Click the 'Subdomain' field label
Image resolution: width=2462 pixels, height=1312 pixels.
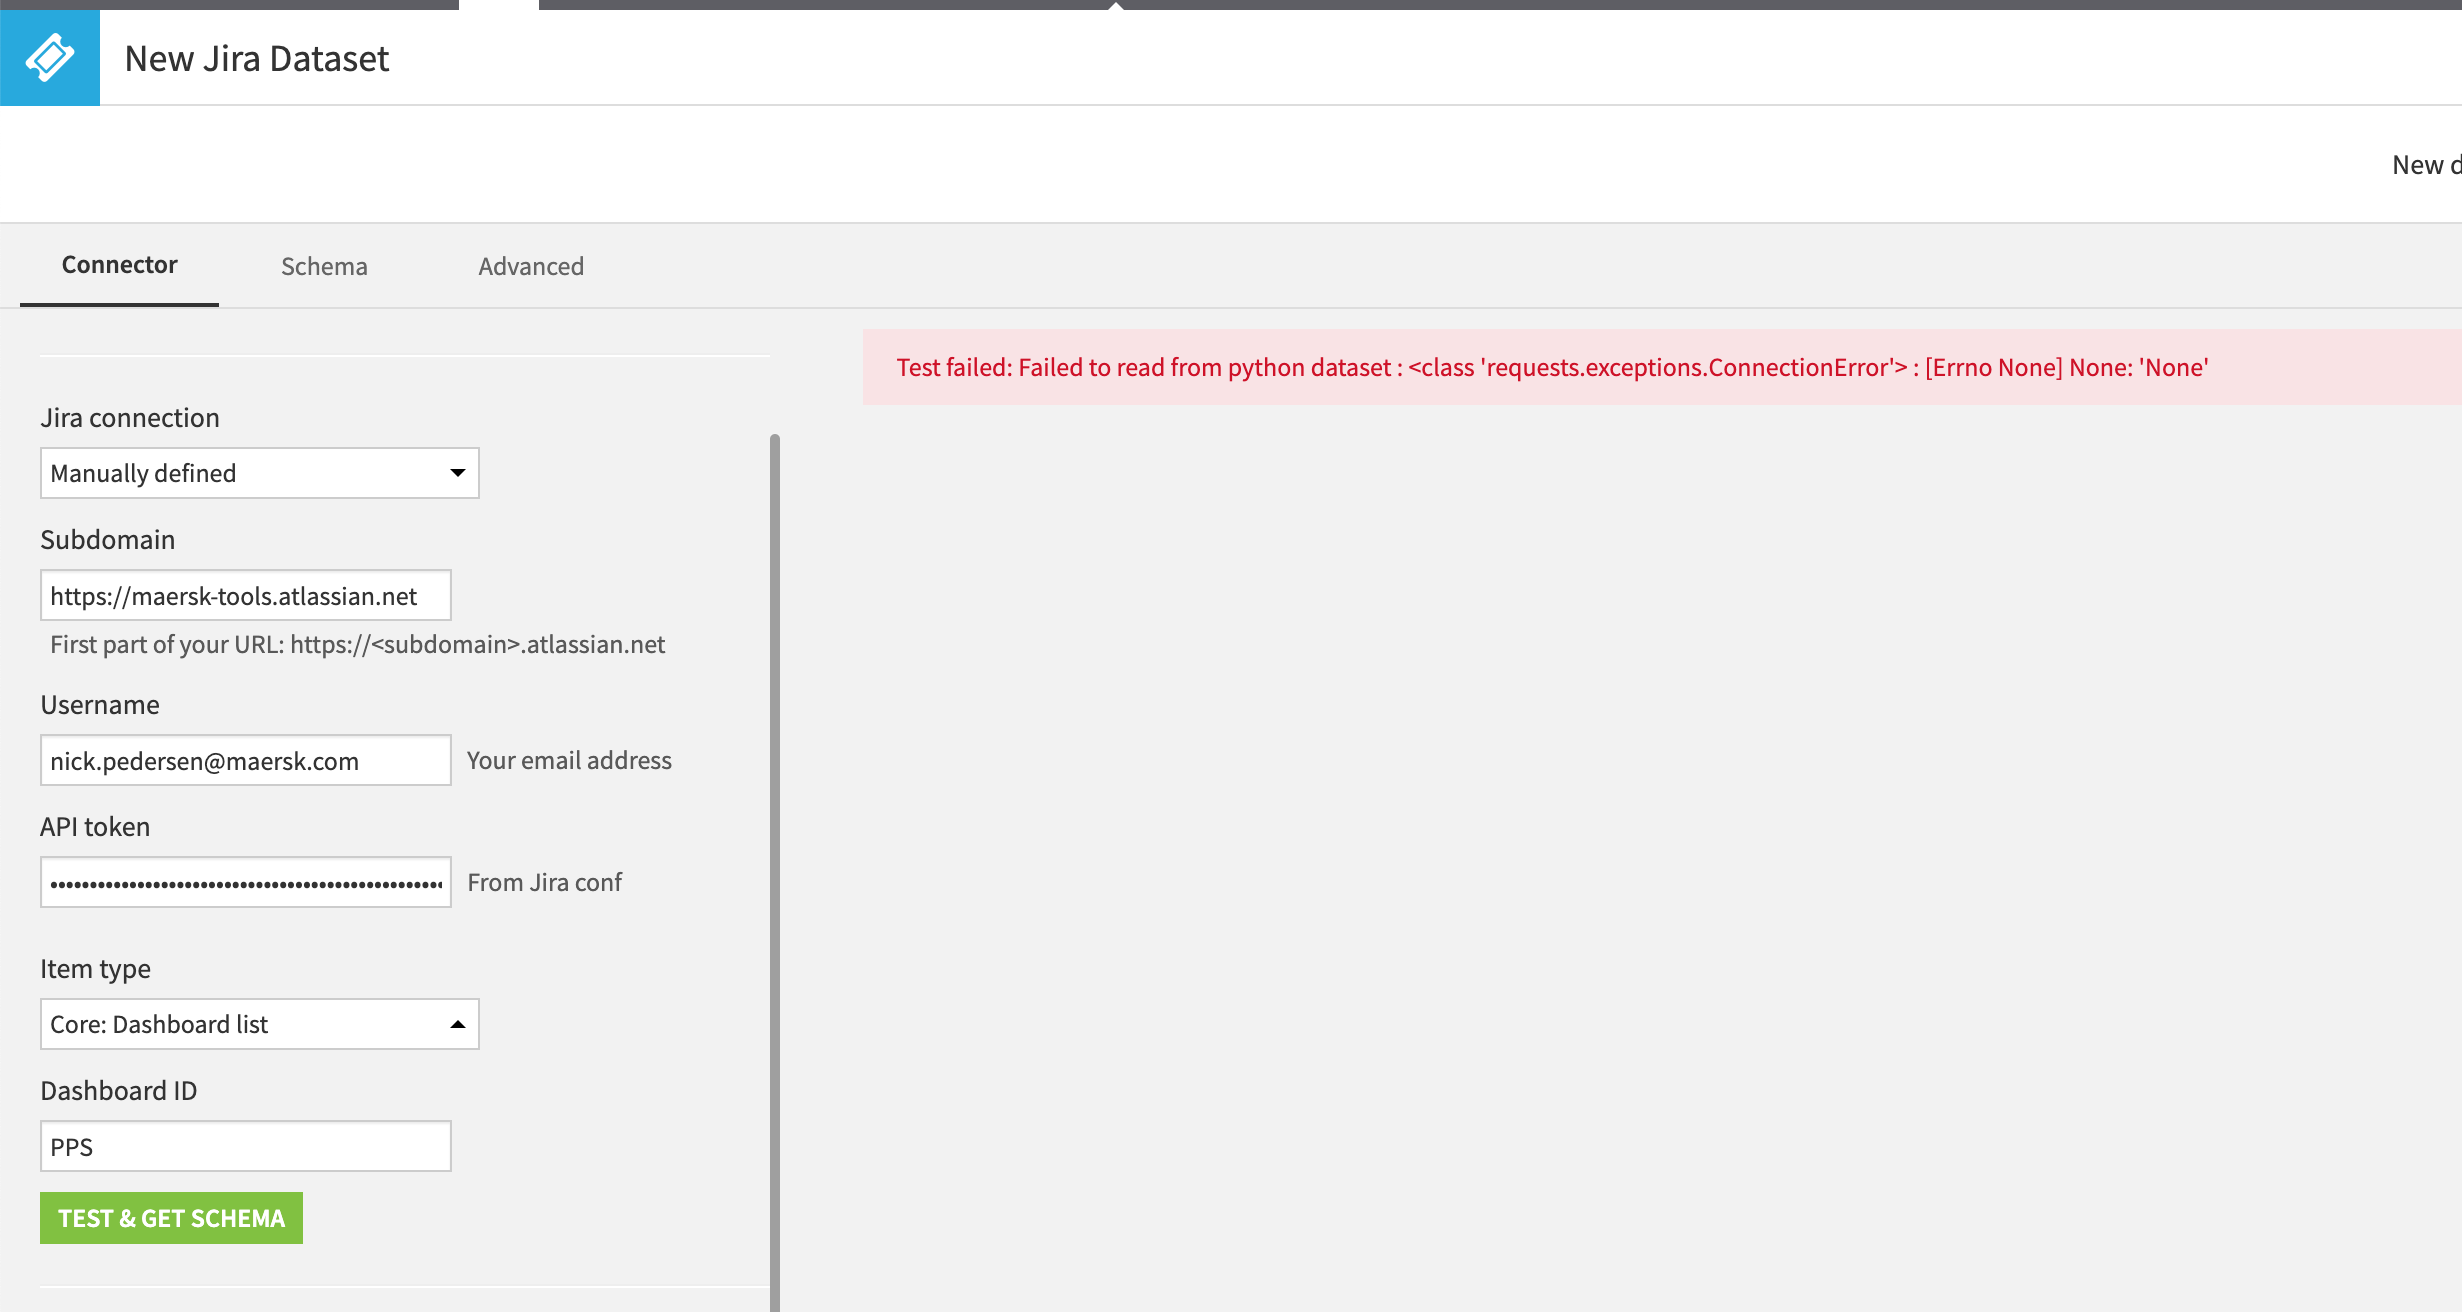(108, 540)
